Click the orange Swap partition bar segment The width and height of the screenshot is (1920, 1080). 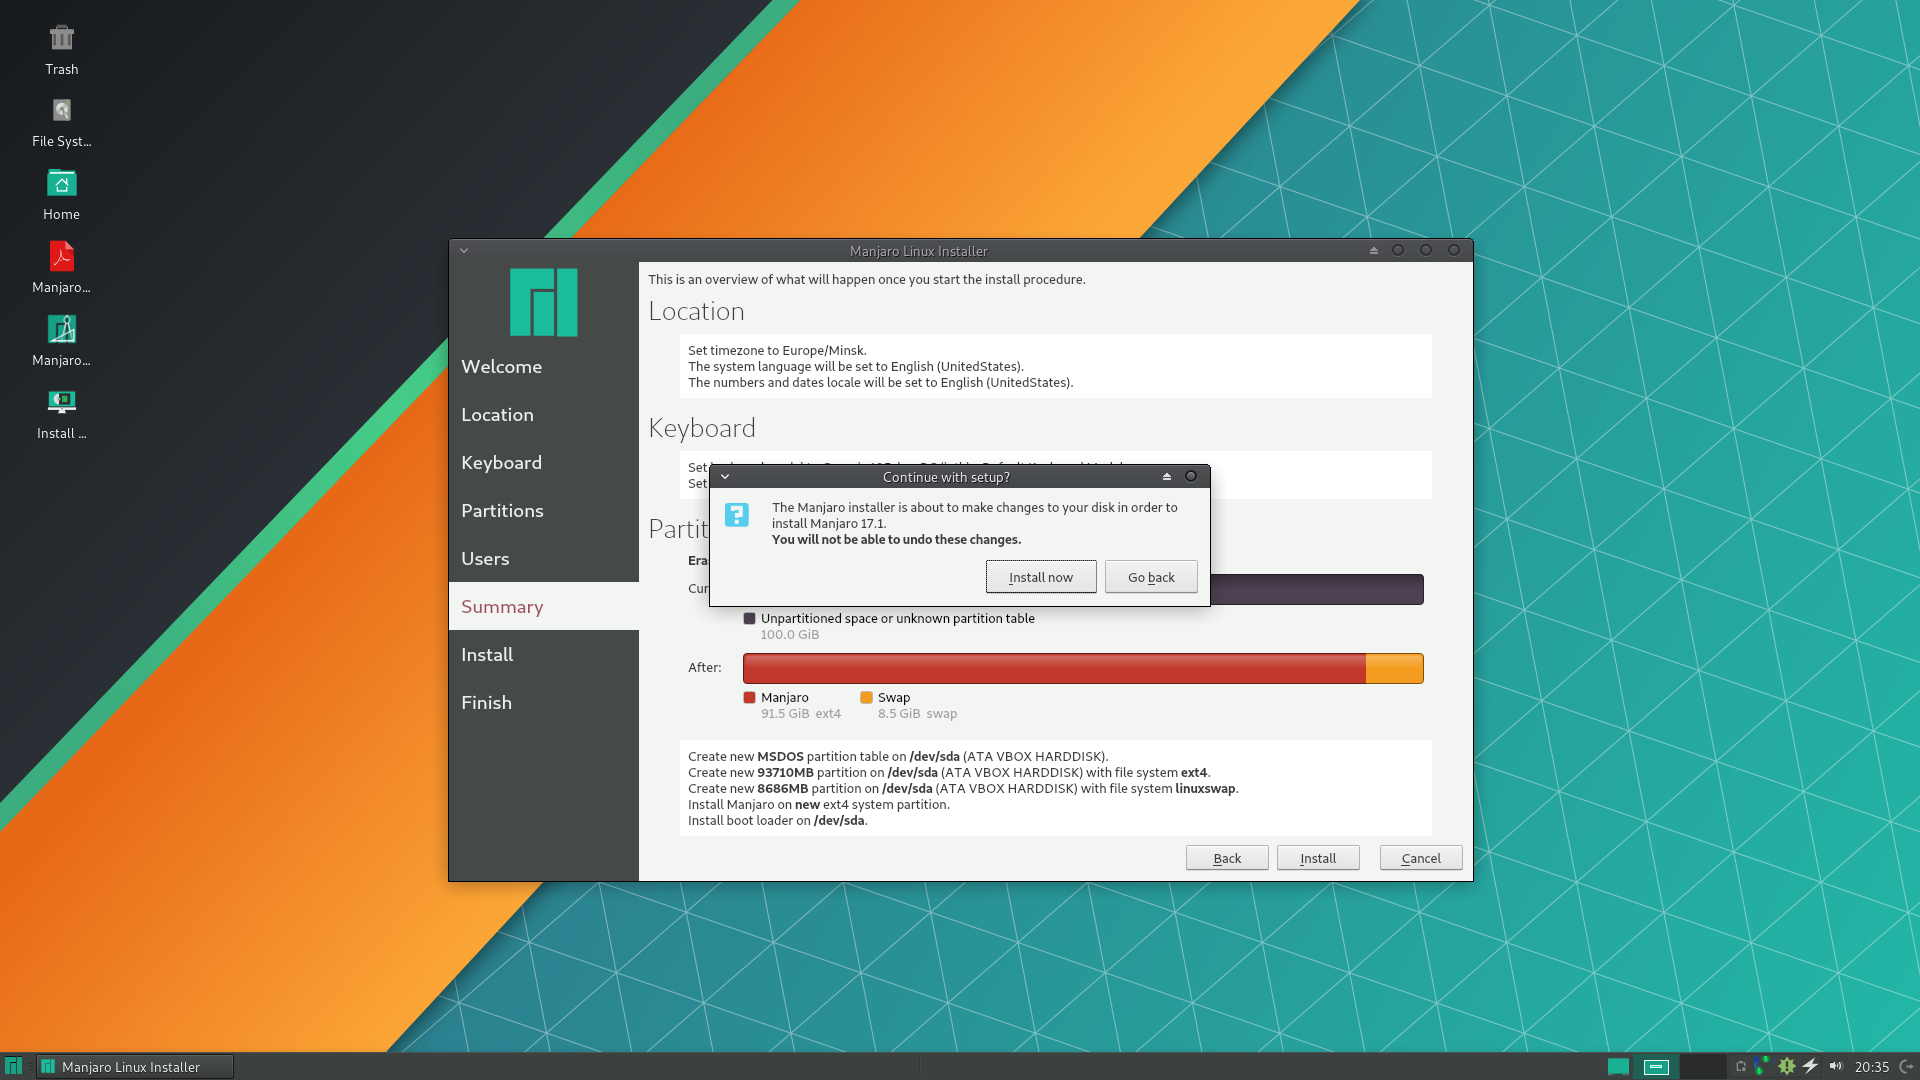(x=1395, y=668)
